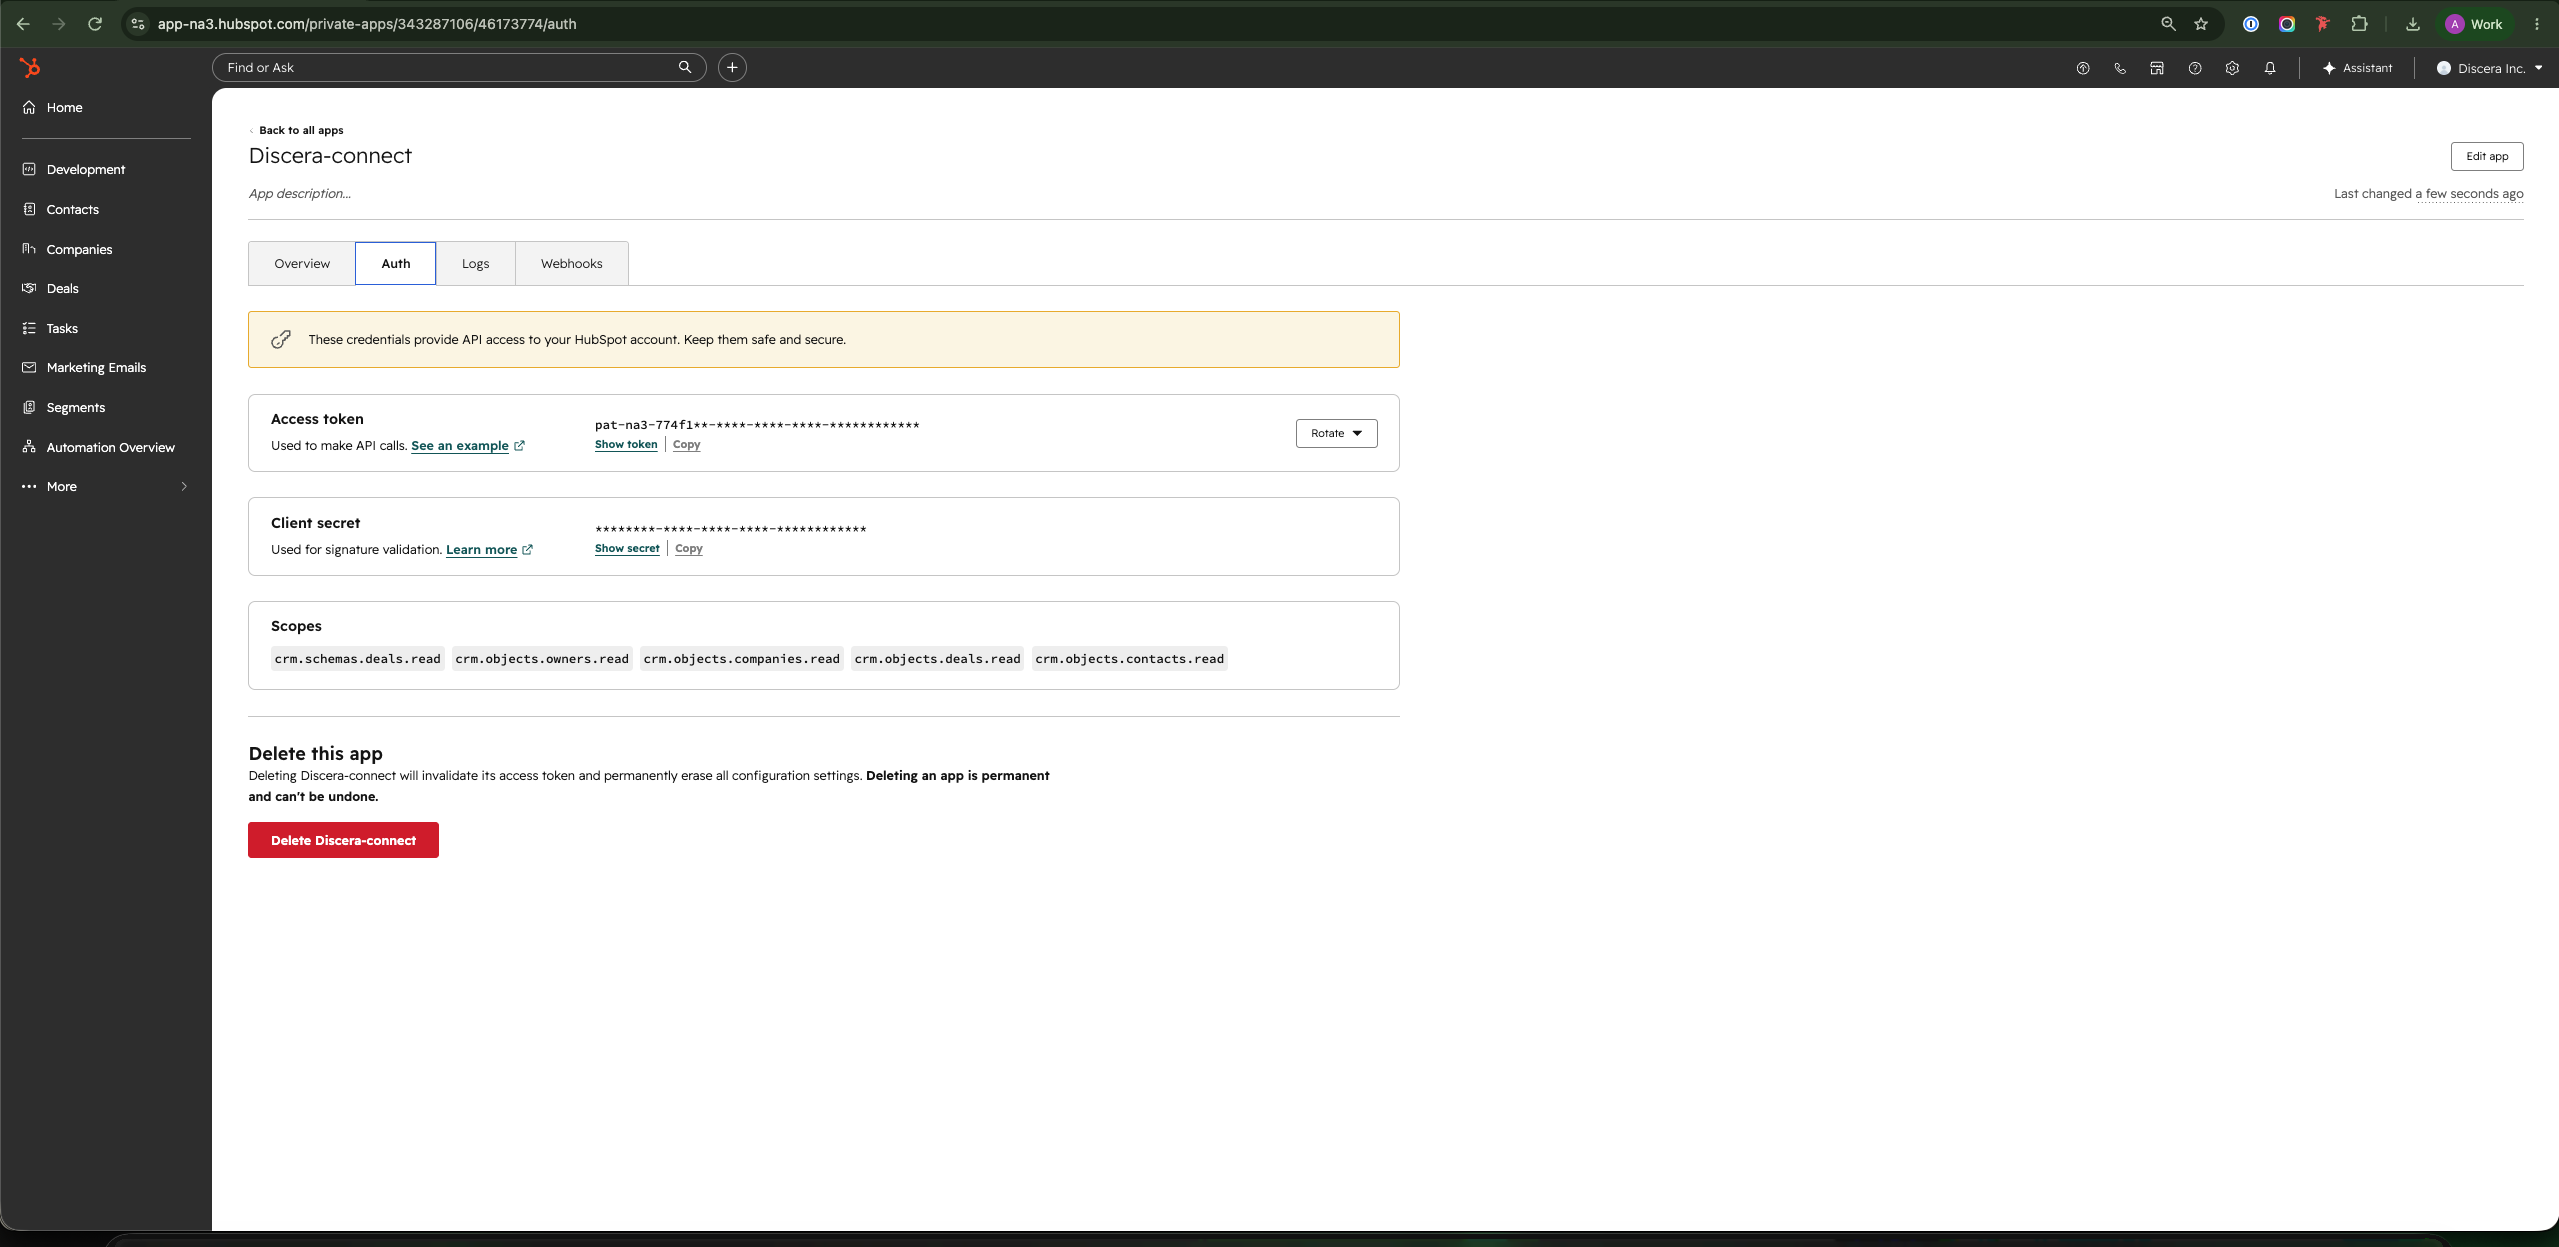
Task: Open the 1Password extension icon
Action: [x=2250, y=24]
